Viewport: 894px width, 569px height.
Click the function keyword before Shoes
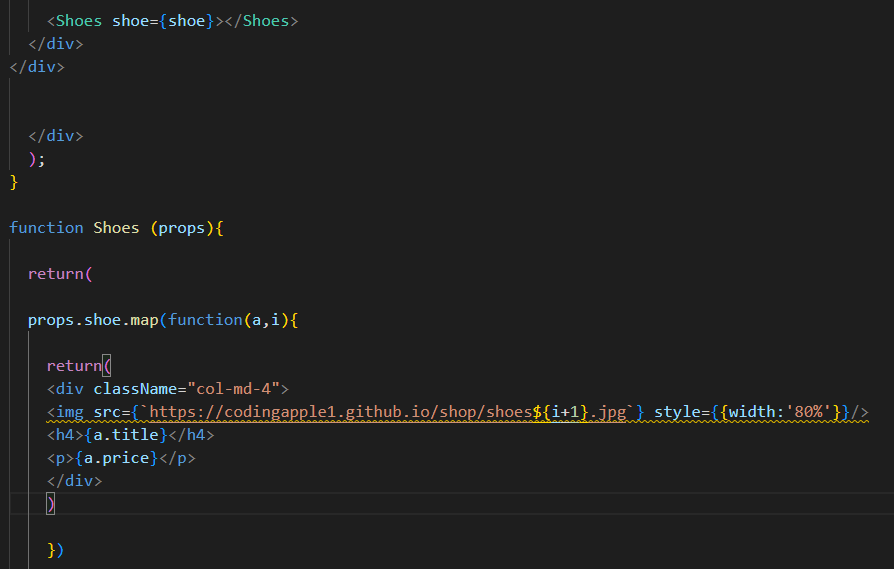pos(46,228)
